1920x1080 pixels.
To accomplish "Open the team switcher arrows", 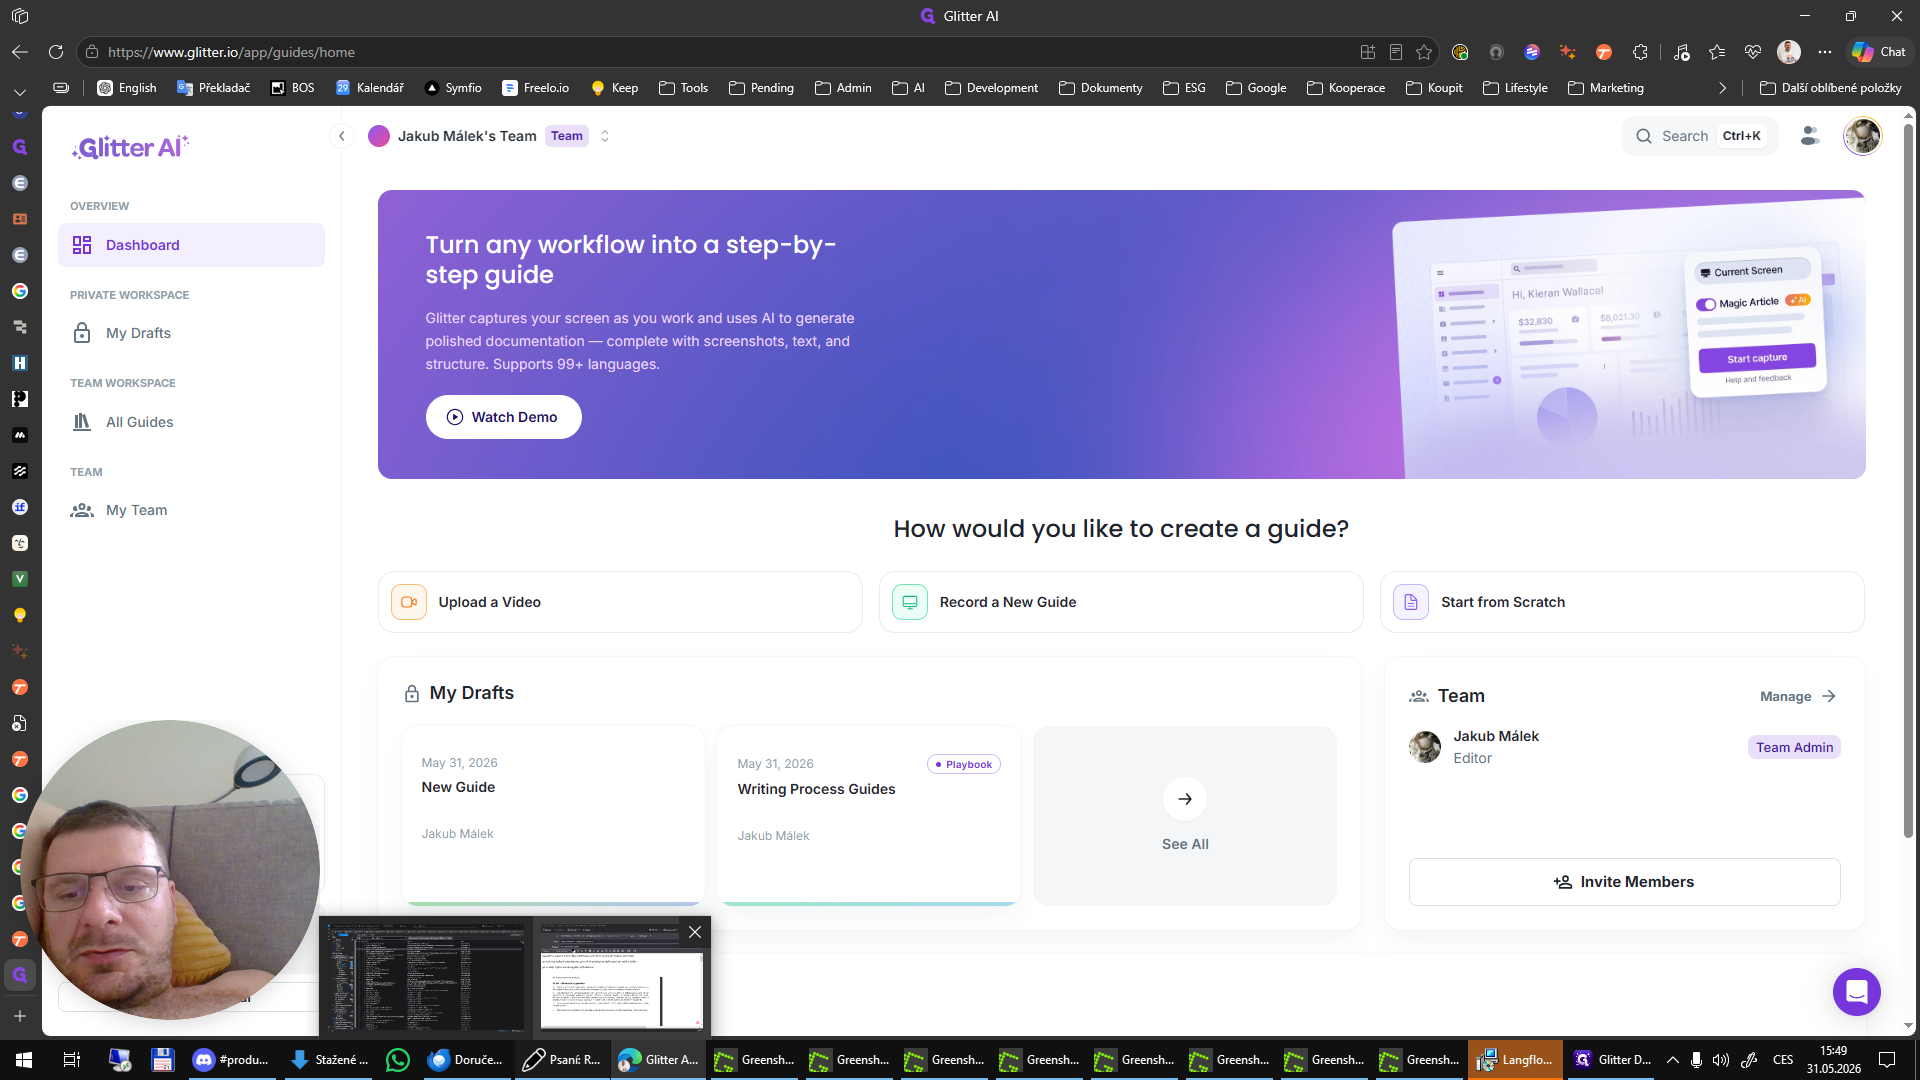I will (605, 136).
